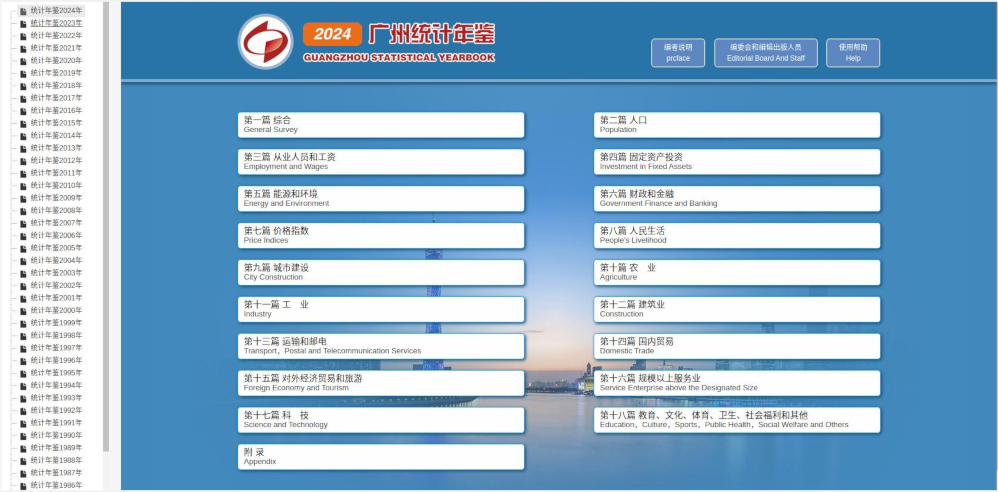Click the file icon next to 统计年鉴1995年
This screenshot has width=998, height=492.
(24, 373)
